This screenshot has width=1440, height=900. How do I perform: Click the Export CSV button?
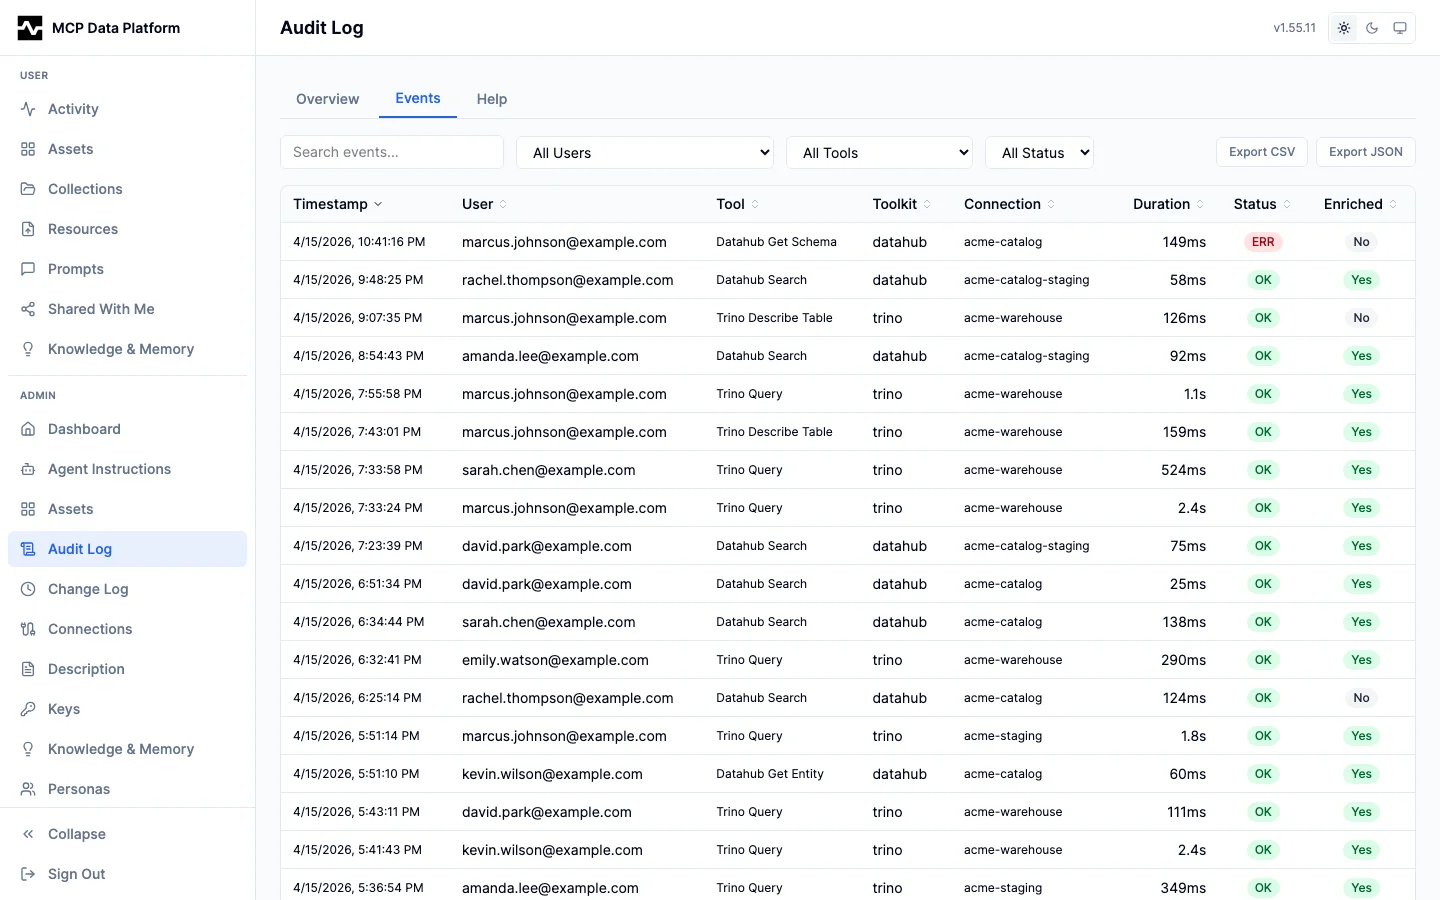click(x=1261, y=151)
